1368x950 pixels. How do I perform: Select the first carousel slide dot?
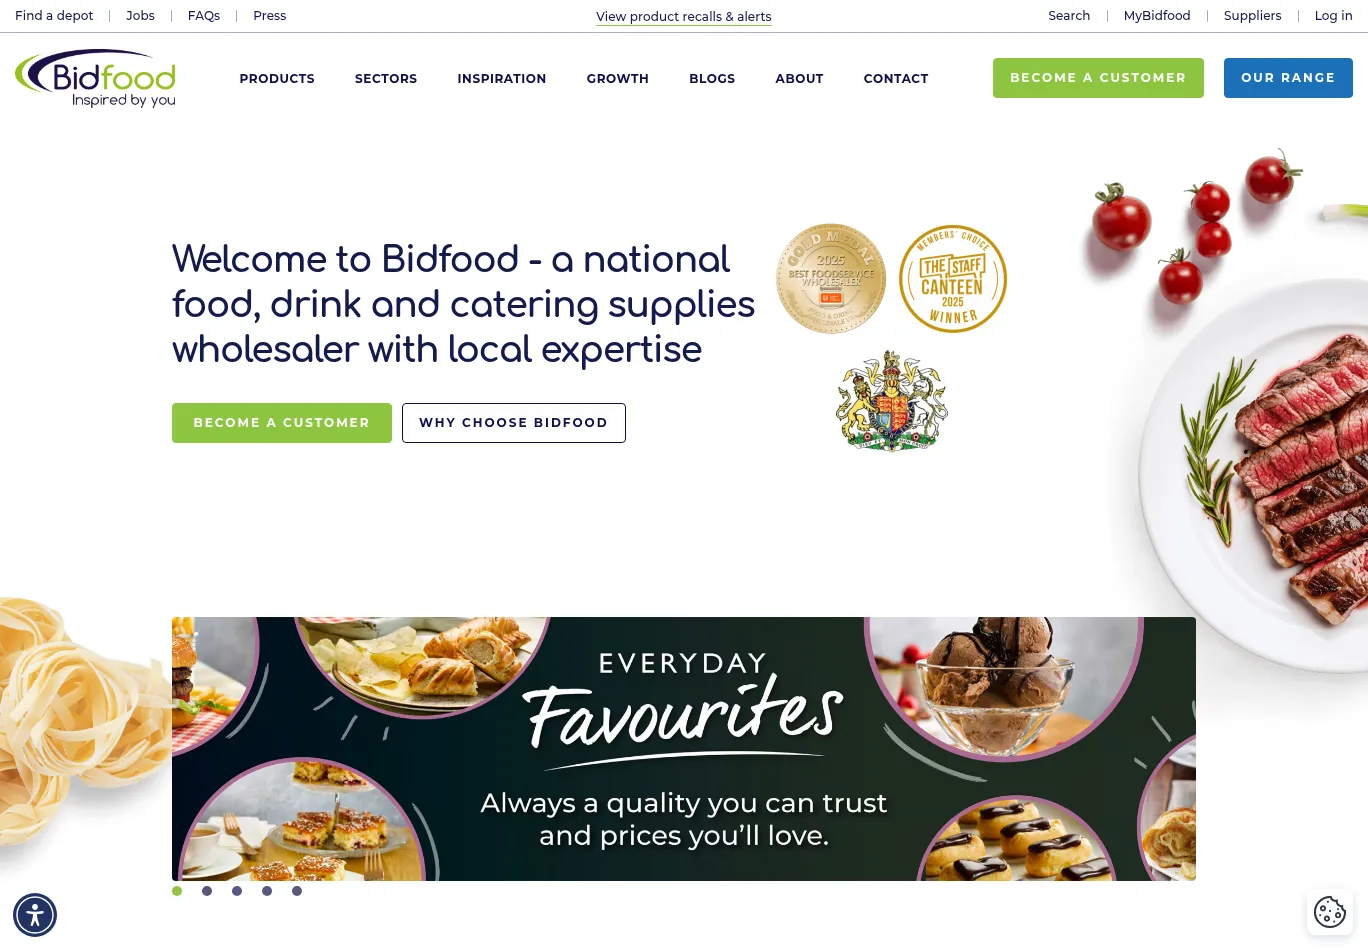(x=177, y=891)
